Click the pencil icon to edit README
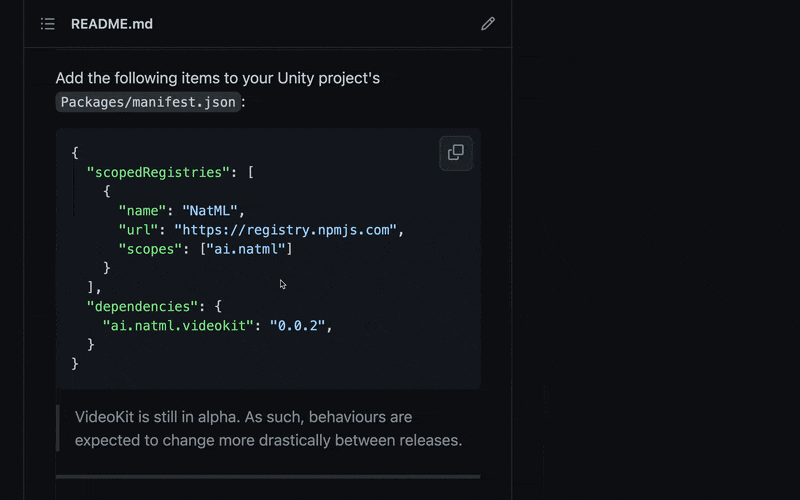The width and height of the screenshot is (800, 500). 488,24
